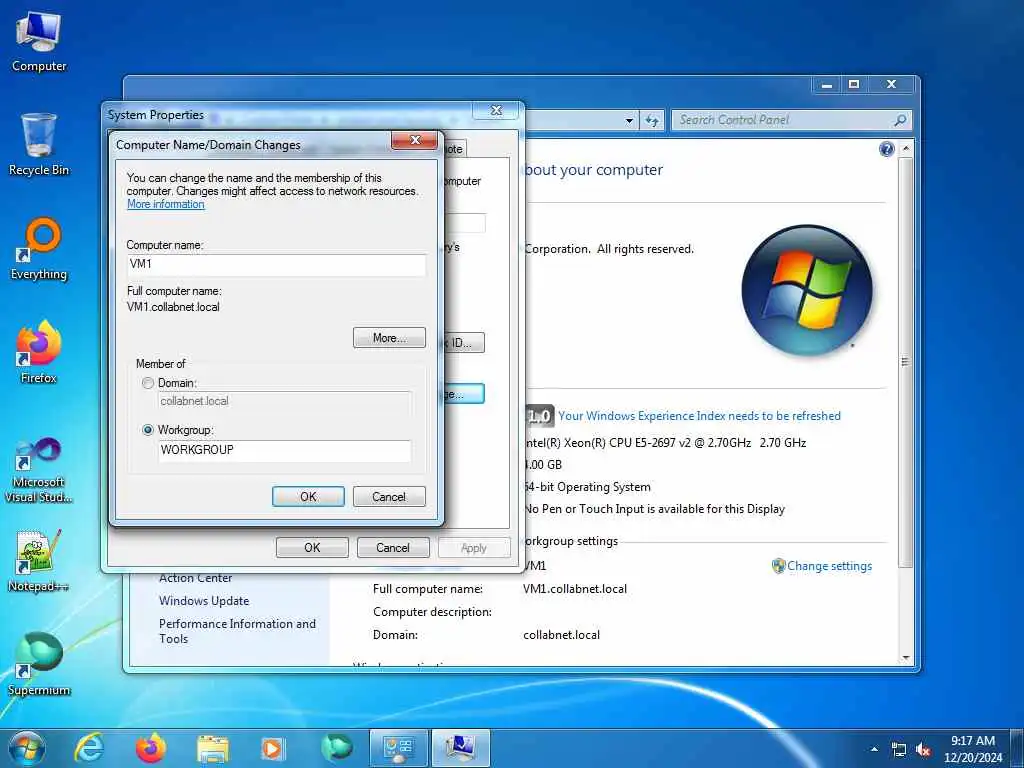Open Windows Explorer from the taskbar
Viewport: 1024px width, 768px height.
(x=213, y=749)
